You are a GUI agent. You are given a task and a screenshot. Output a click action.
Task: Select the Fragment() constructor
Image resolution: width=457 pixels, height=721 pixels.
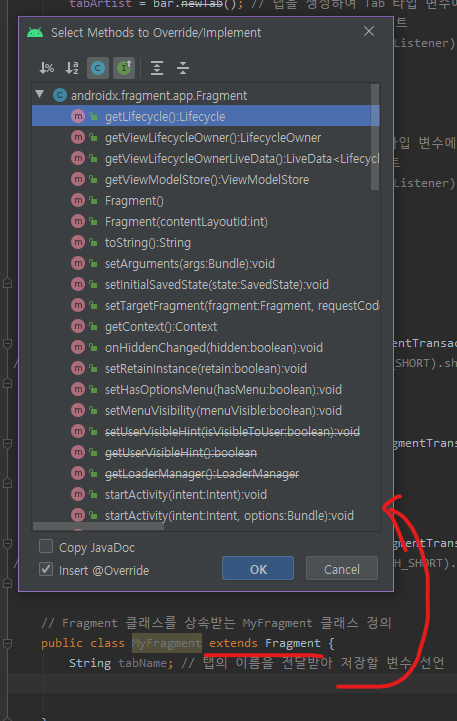click(x=206, y=200)
